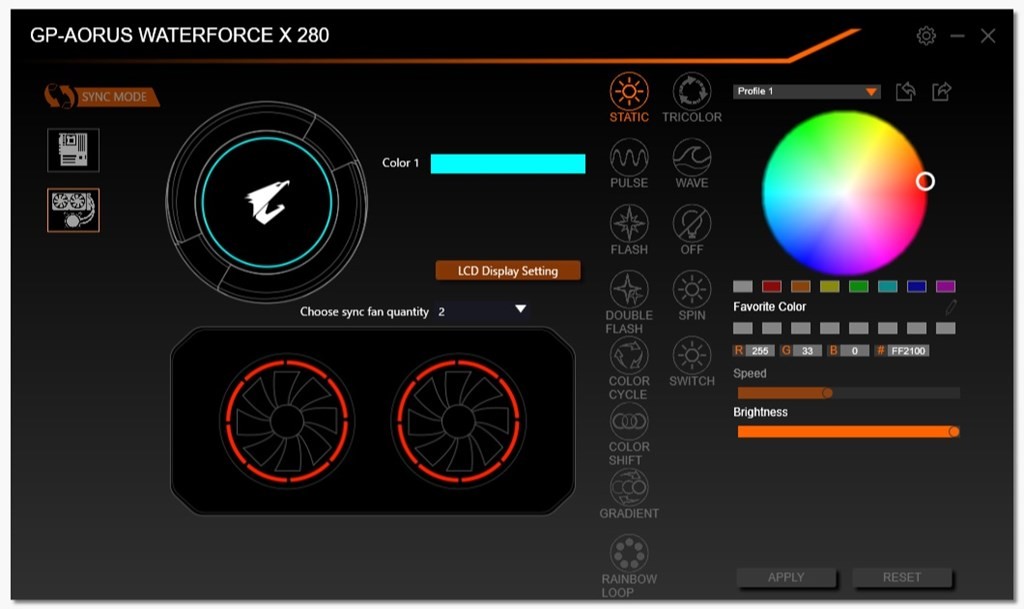1024x609 pixels.
Task: Pick a color on the color wheel
Action: [x=844, y=193]
